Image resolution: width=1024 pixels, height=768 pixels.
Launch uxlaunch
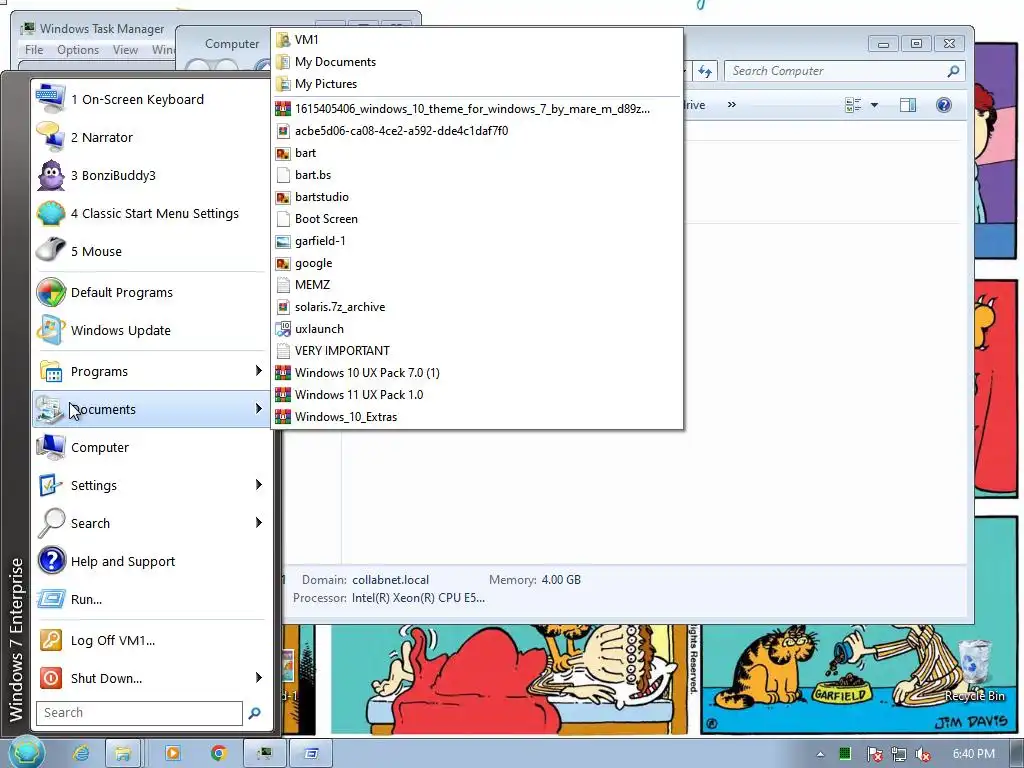coord(477,328)
